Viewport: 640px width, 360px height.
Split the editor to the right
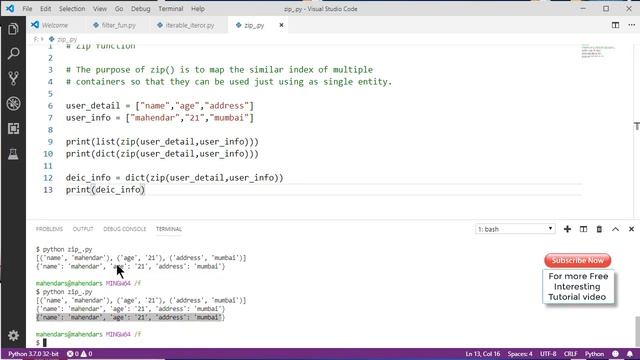pyautogui.click(x=615, y=25)
